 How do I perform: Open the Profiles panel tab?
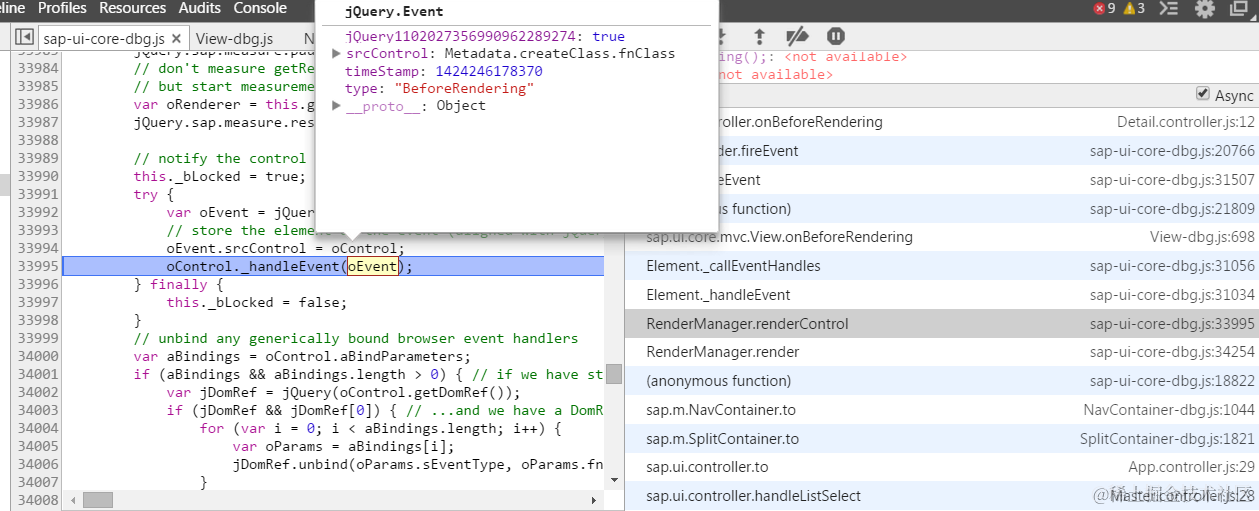[x=62, y=8]
